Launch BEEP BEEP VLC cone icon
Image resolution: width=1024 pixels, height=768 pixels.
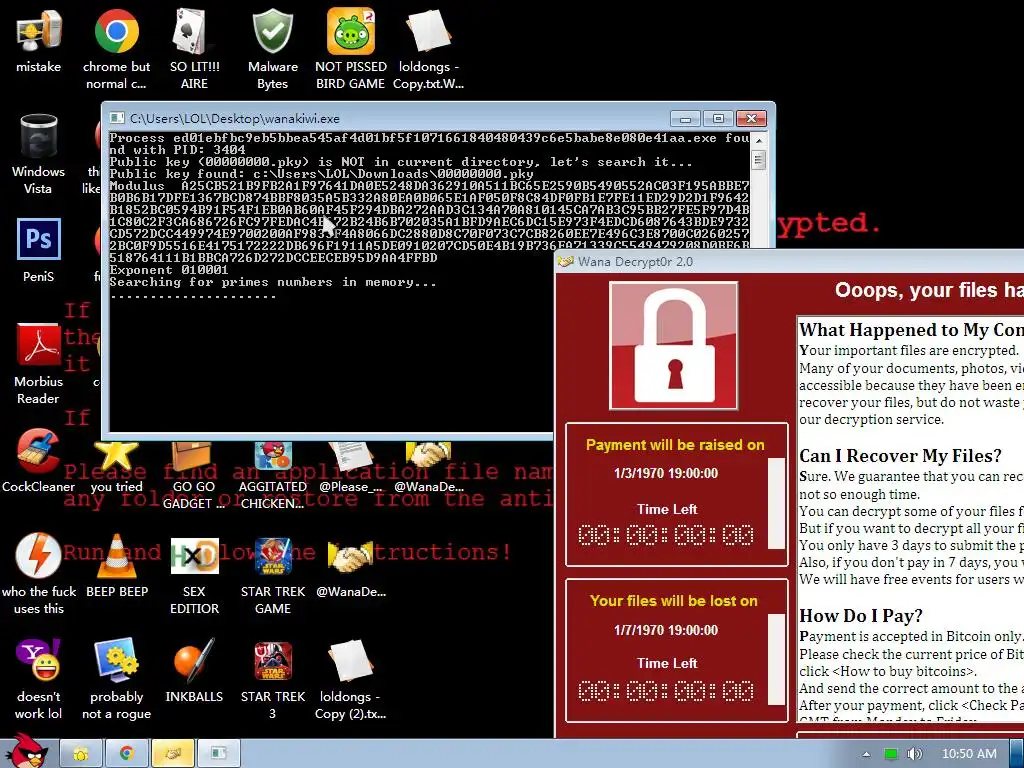(117, 565)
